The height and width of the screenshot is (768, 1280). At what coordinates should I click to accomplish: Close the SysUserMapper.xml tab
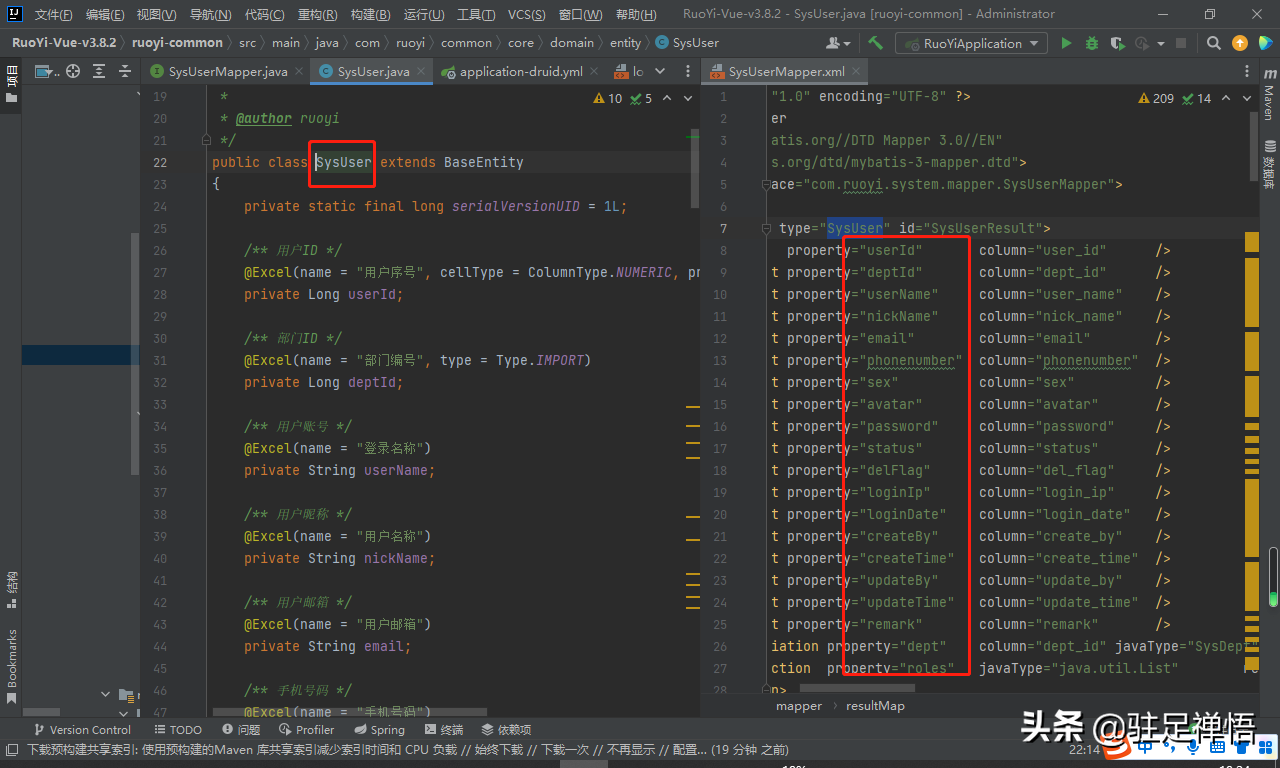[856, 72]
